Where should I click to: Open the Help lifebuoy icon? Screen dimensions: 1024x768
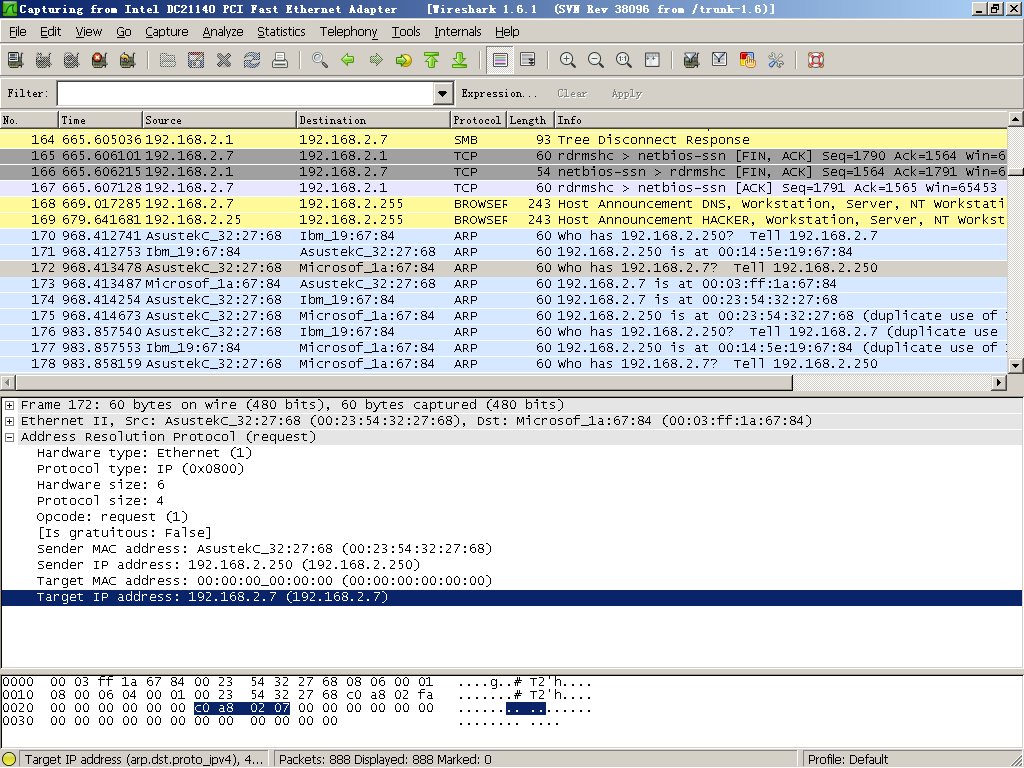(x=815, y=60)
